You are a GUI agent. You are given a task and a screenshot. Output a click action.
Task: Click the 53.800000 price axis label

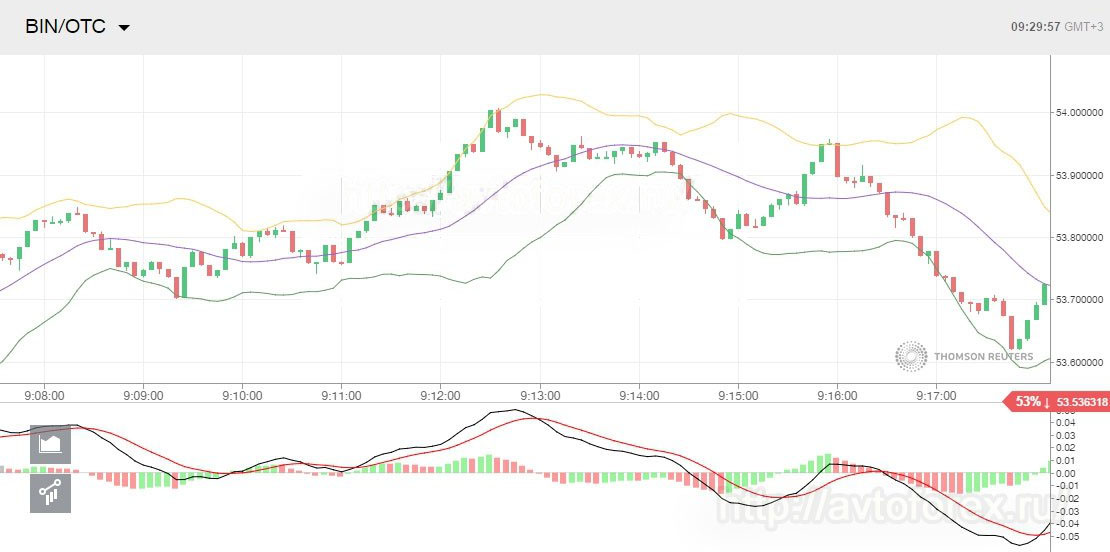pos(1079,238)
